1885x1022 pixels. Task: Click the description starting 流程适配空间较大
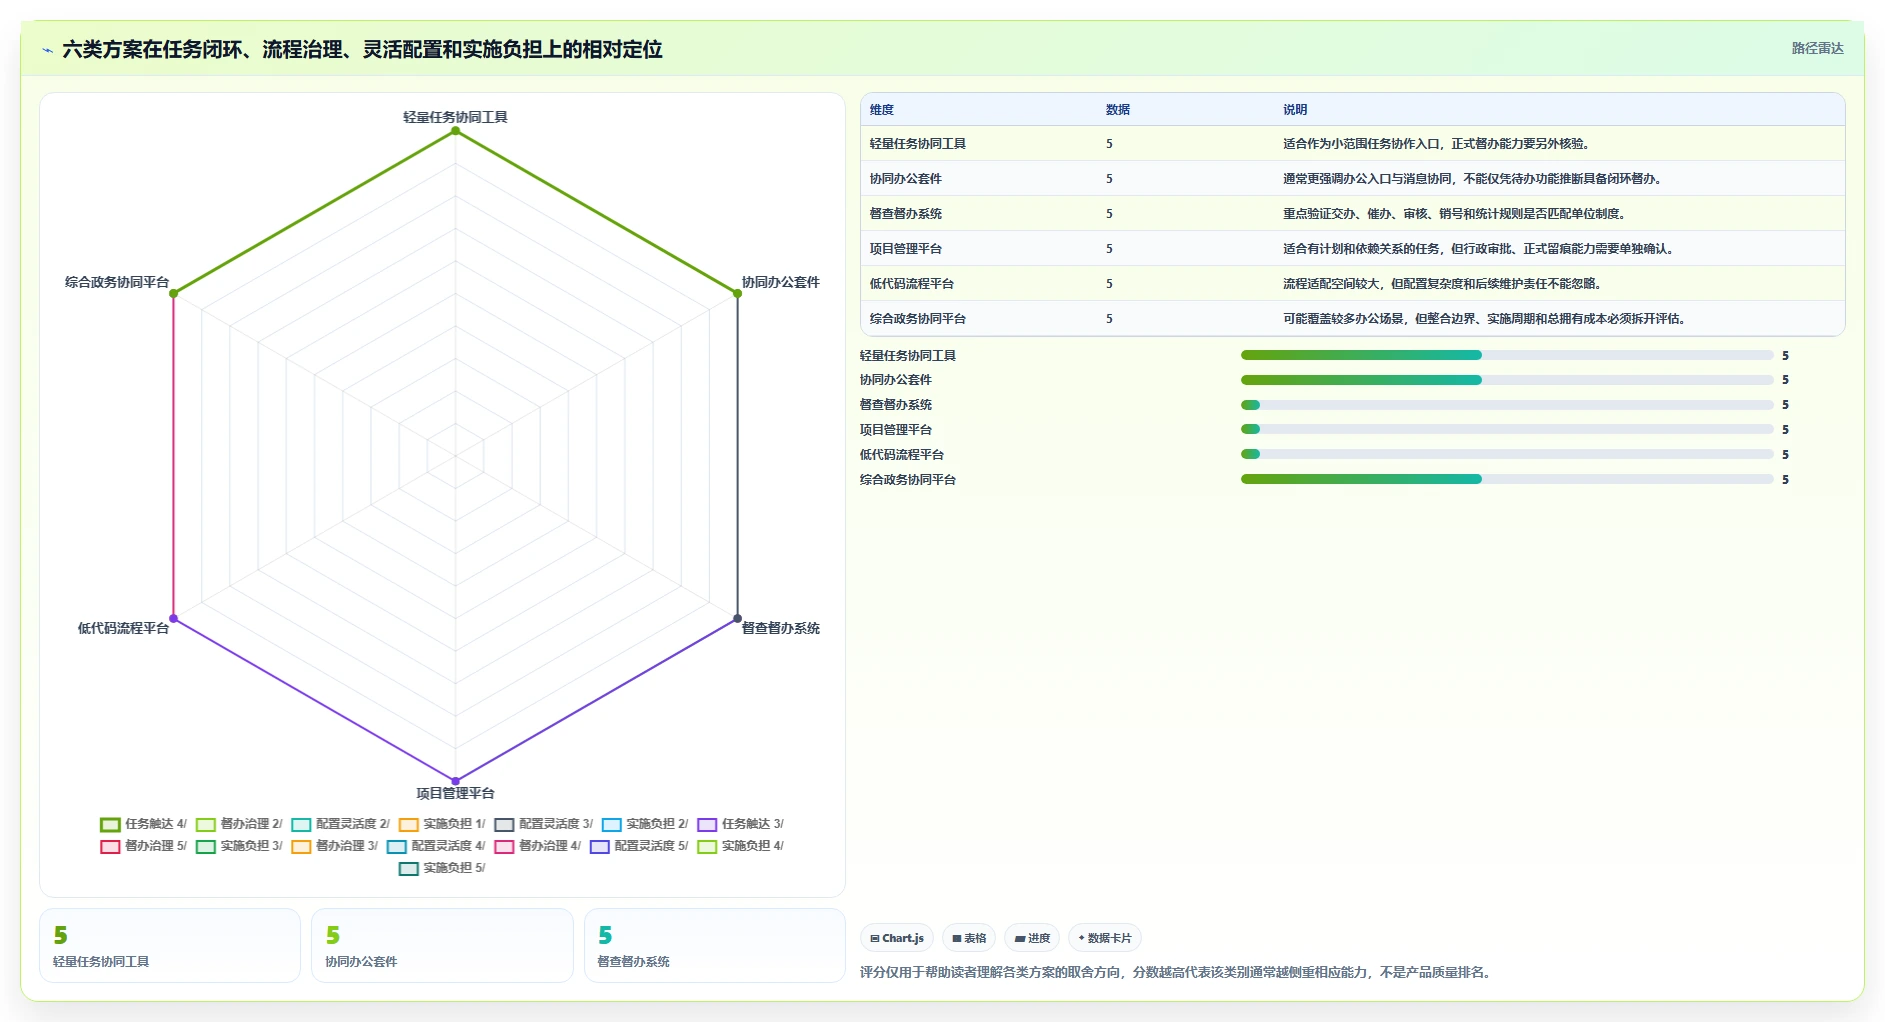[1442, 284]
